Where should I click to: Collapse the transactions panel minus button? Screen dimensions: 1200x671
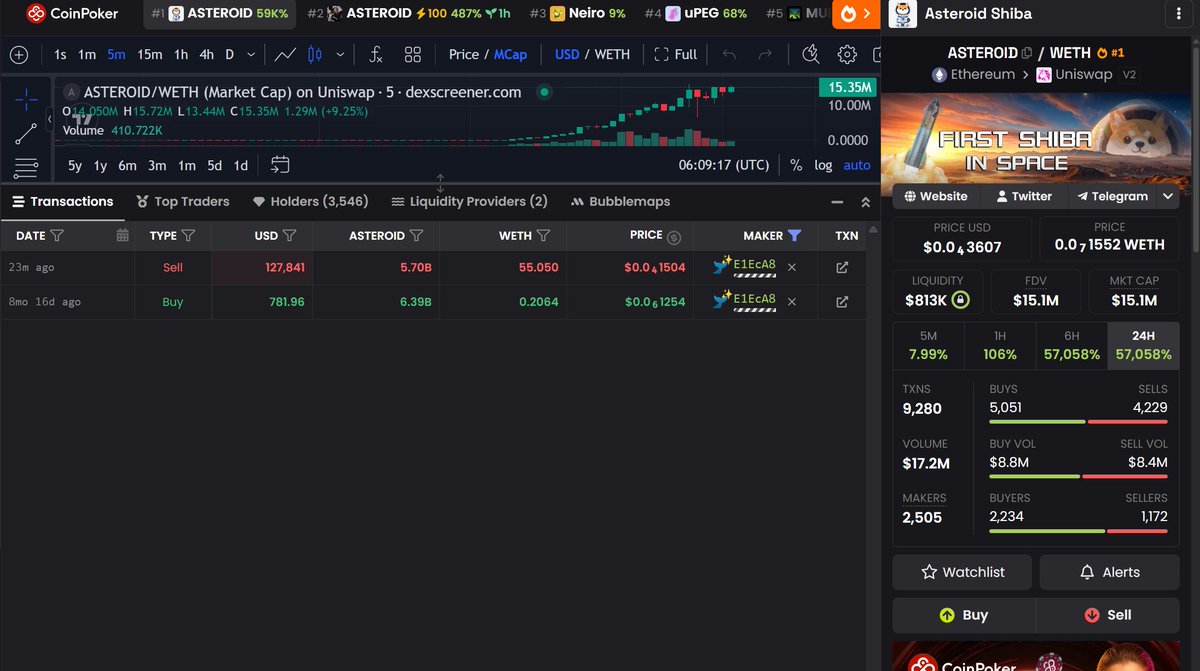(x=837, y=201)
